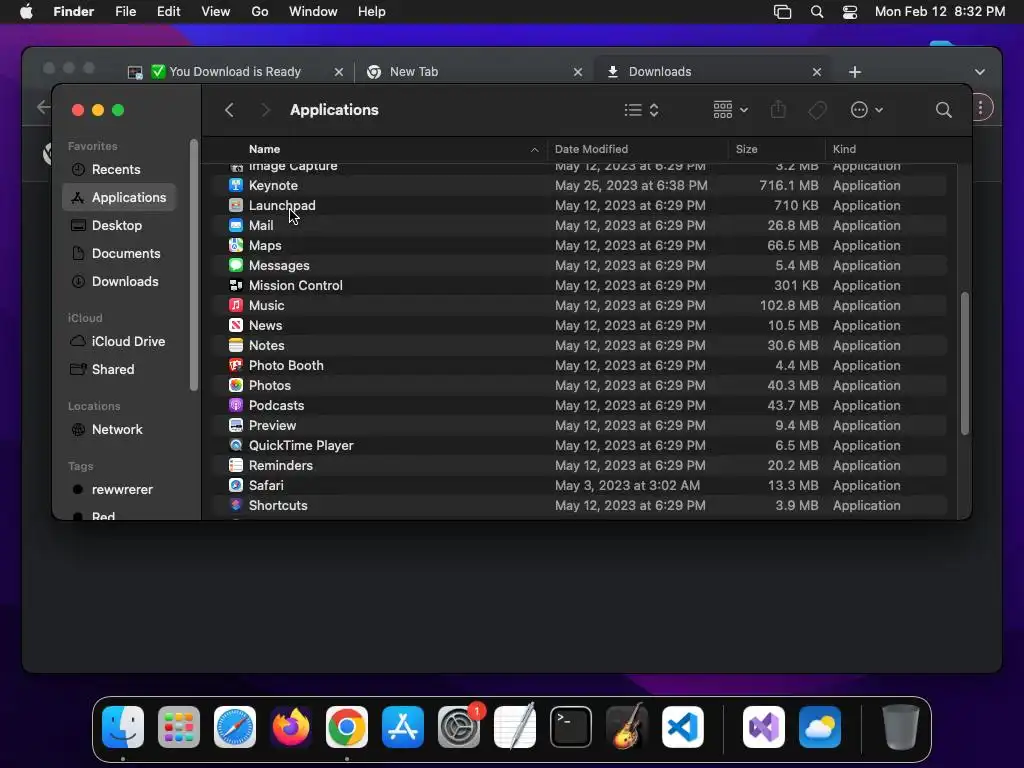Launch App Store from the Dock

coord(403,727)
